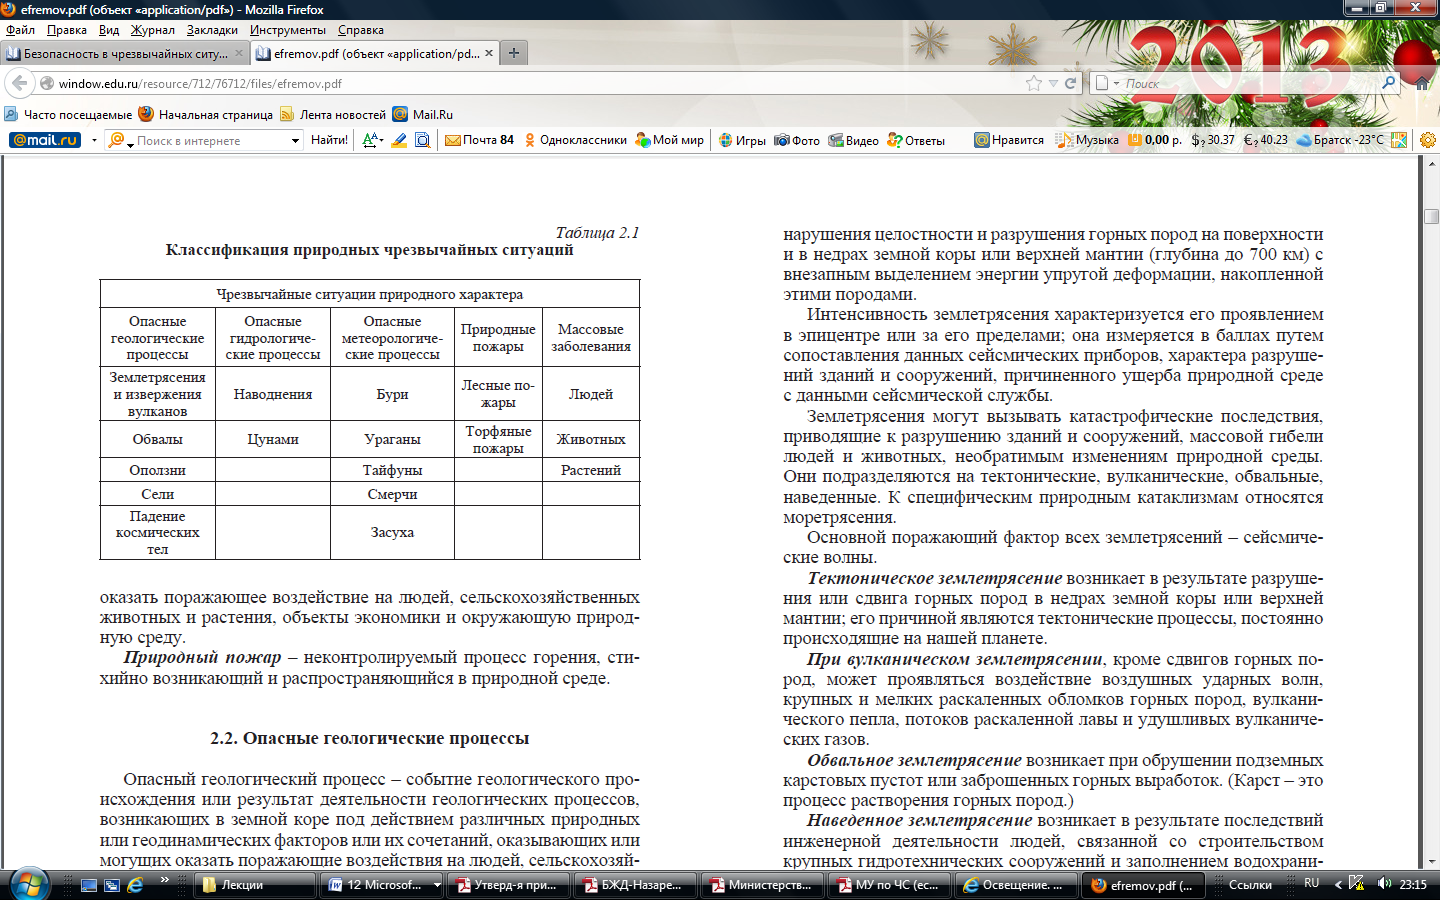
Task: Open Музыка on the Mail.ru toolbar
Action: click(x=1088, y=140)
